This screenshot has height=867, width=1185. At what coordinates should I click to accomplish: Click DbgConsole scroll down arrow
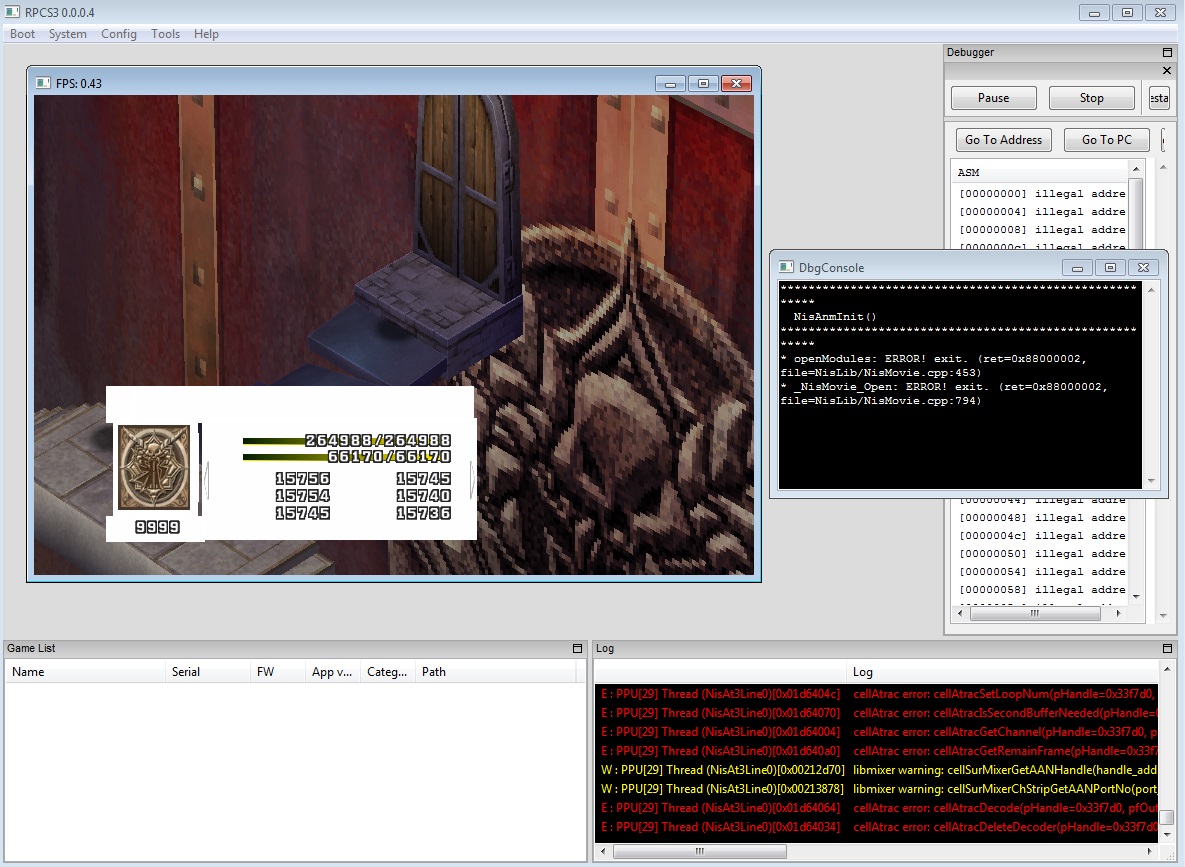tap(1151, 481)
